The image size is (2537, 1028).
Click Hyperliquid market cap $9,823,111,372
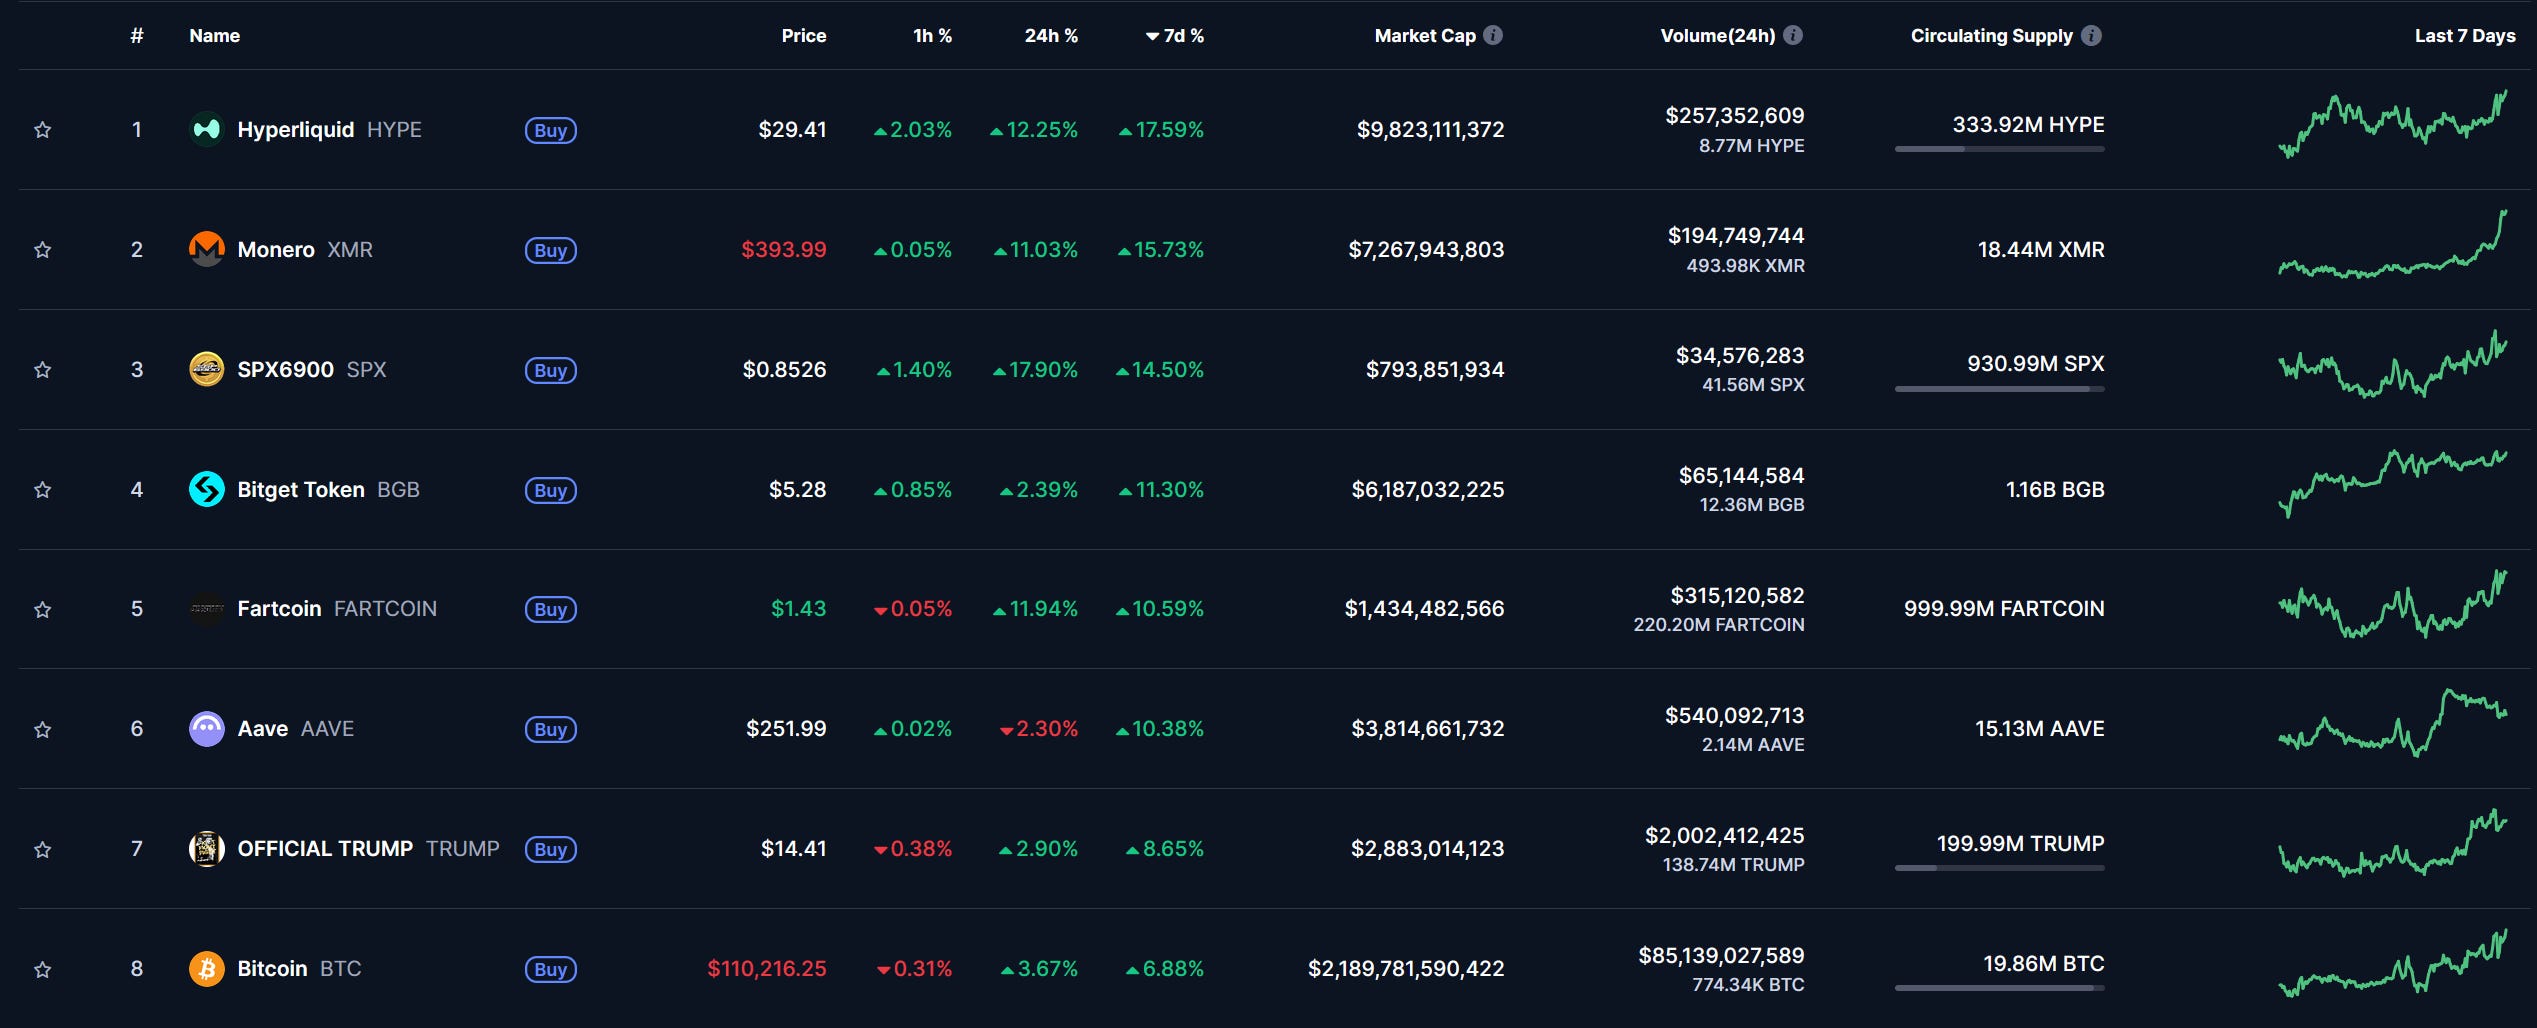pyautogui.click(x=1430, y=129)
